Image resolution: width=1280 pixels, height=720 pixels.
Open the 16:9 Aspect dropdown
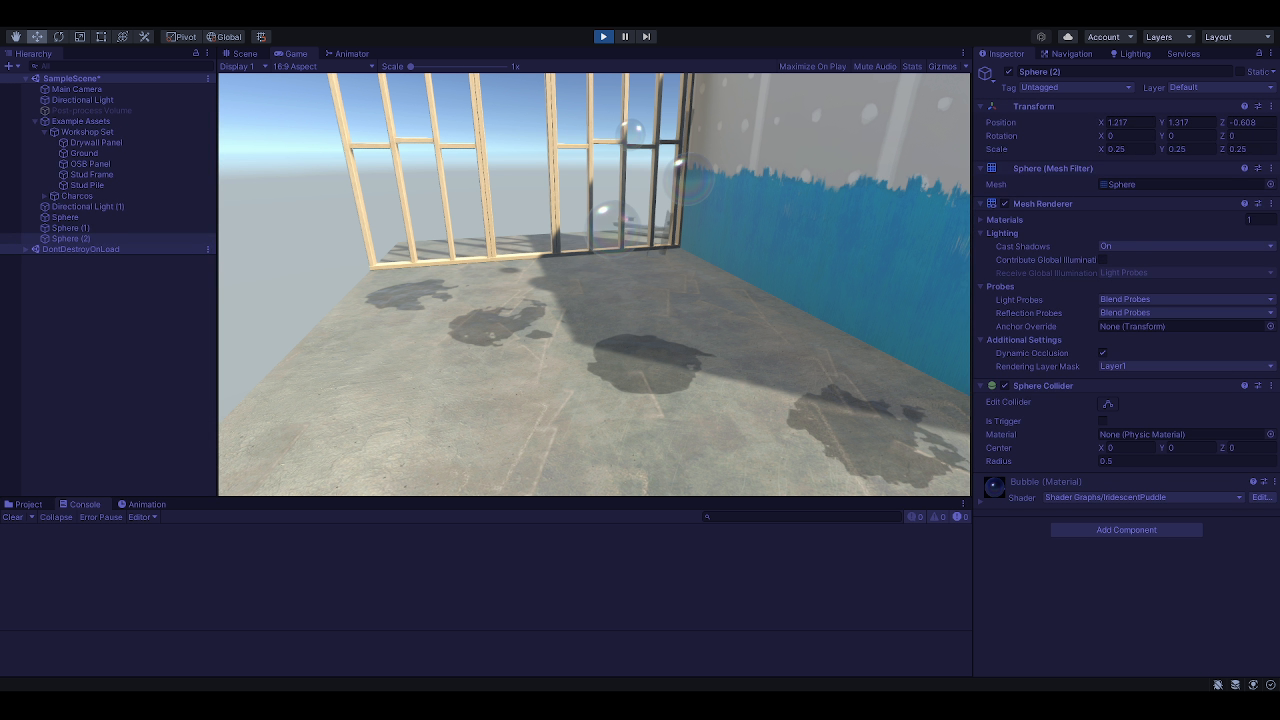(x=323, y=67)
